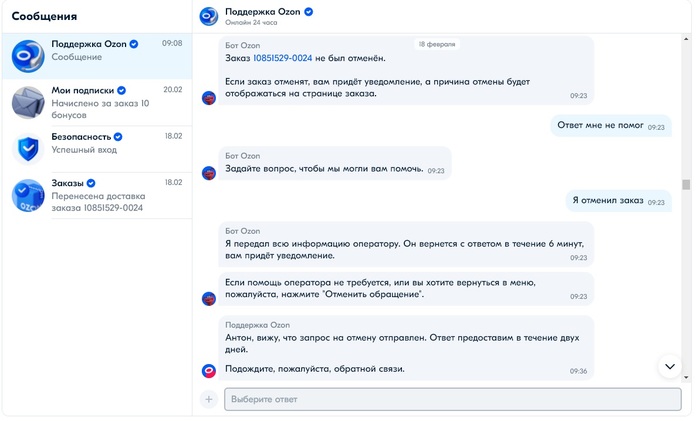Click the scrollbar up arrow in chat

tap(686, 39)
